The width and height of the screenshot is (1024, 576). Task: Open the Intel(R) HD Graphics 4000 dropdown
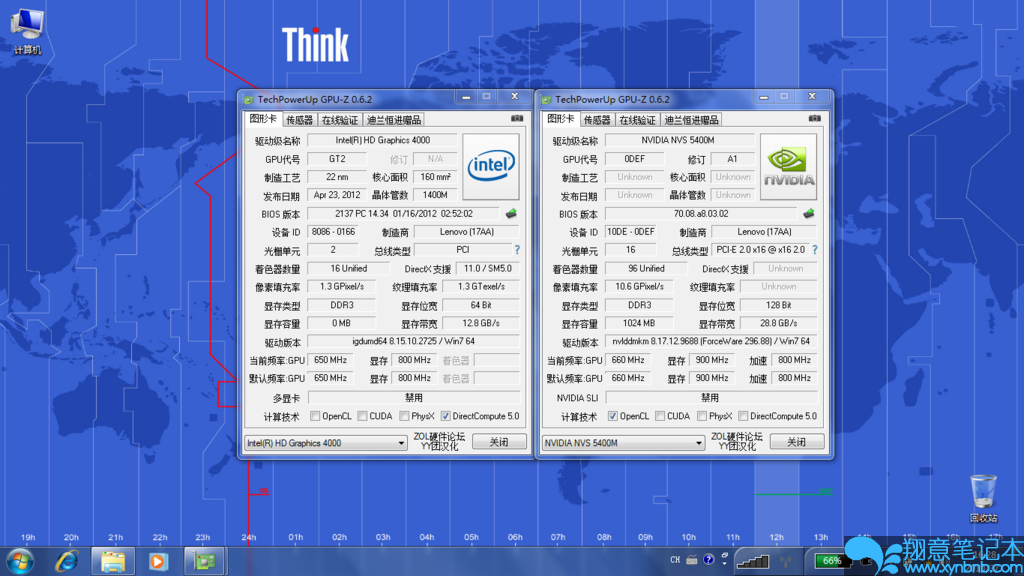pos(325,443)
